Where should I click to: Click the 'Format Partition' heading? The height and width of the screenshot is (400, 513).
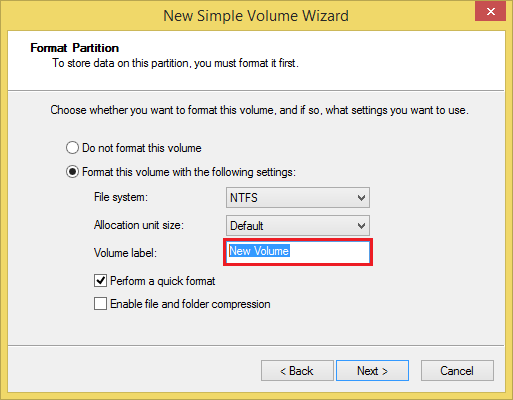[x=75, y=48]
